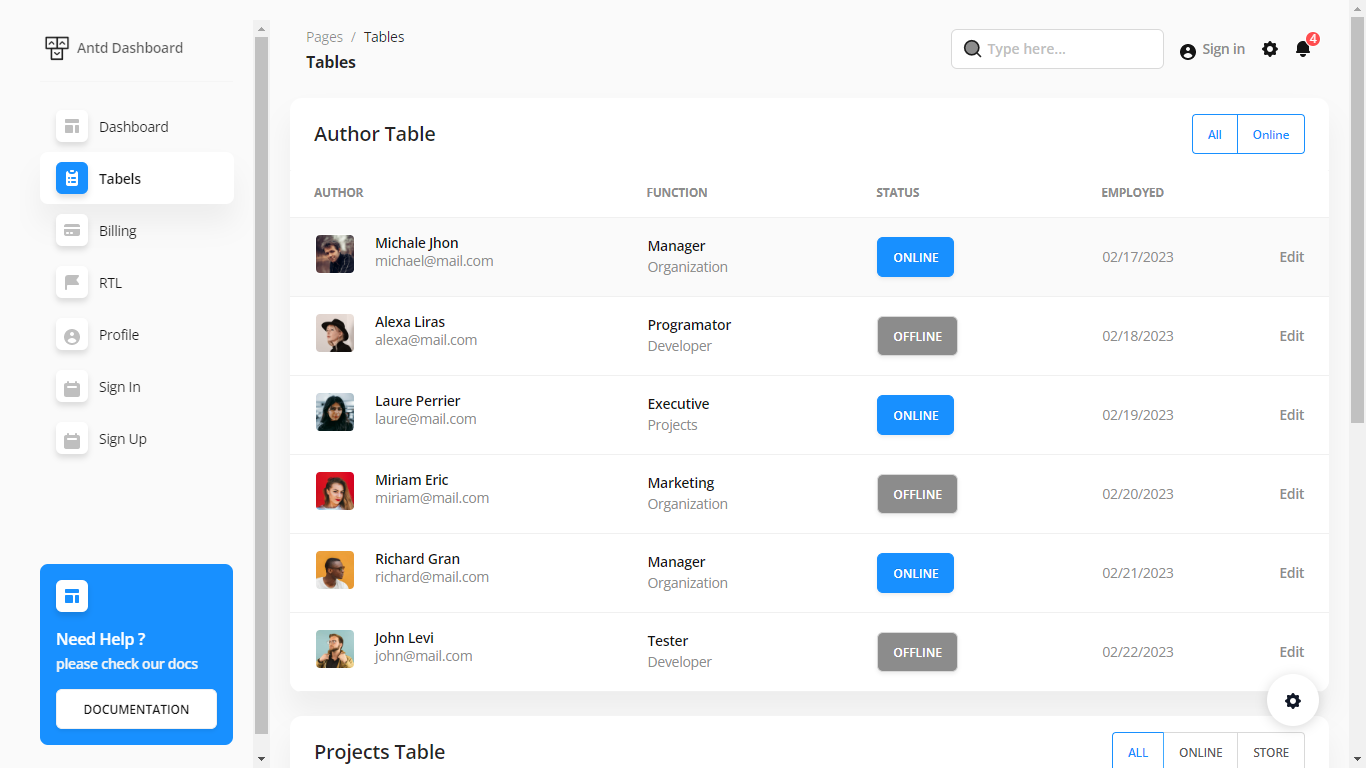Image resolution: width=1366 pixels, height=768 pixels.
Task: Click the STATUS column header
Action: click(x=898, y=192)
